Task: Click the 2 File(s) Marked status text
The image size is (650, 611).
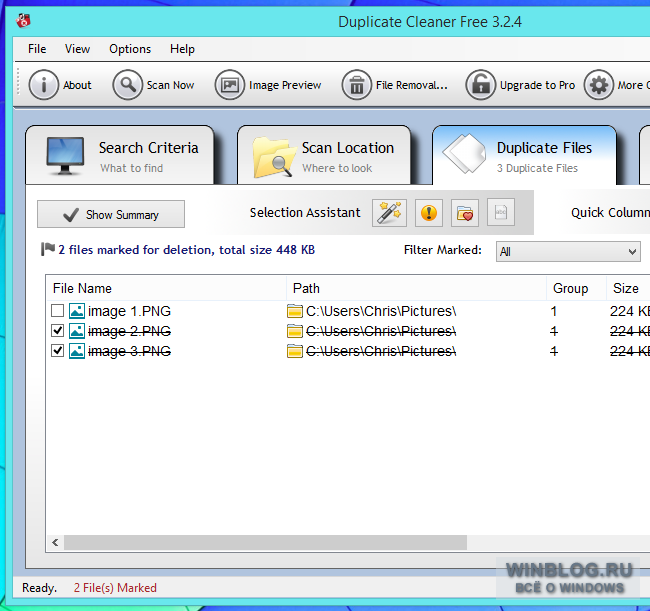Action: [x=115, y=588]
